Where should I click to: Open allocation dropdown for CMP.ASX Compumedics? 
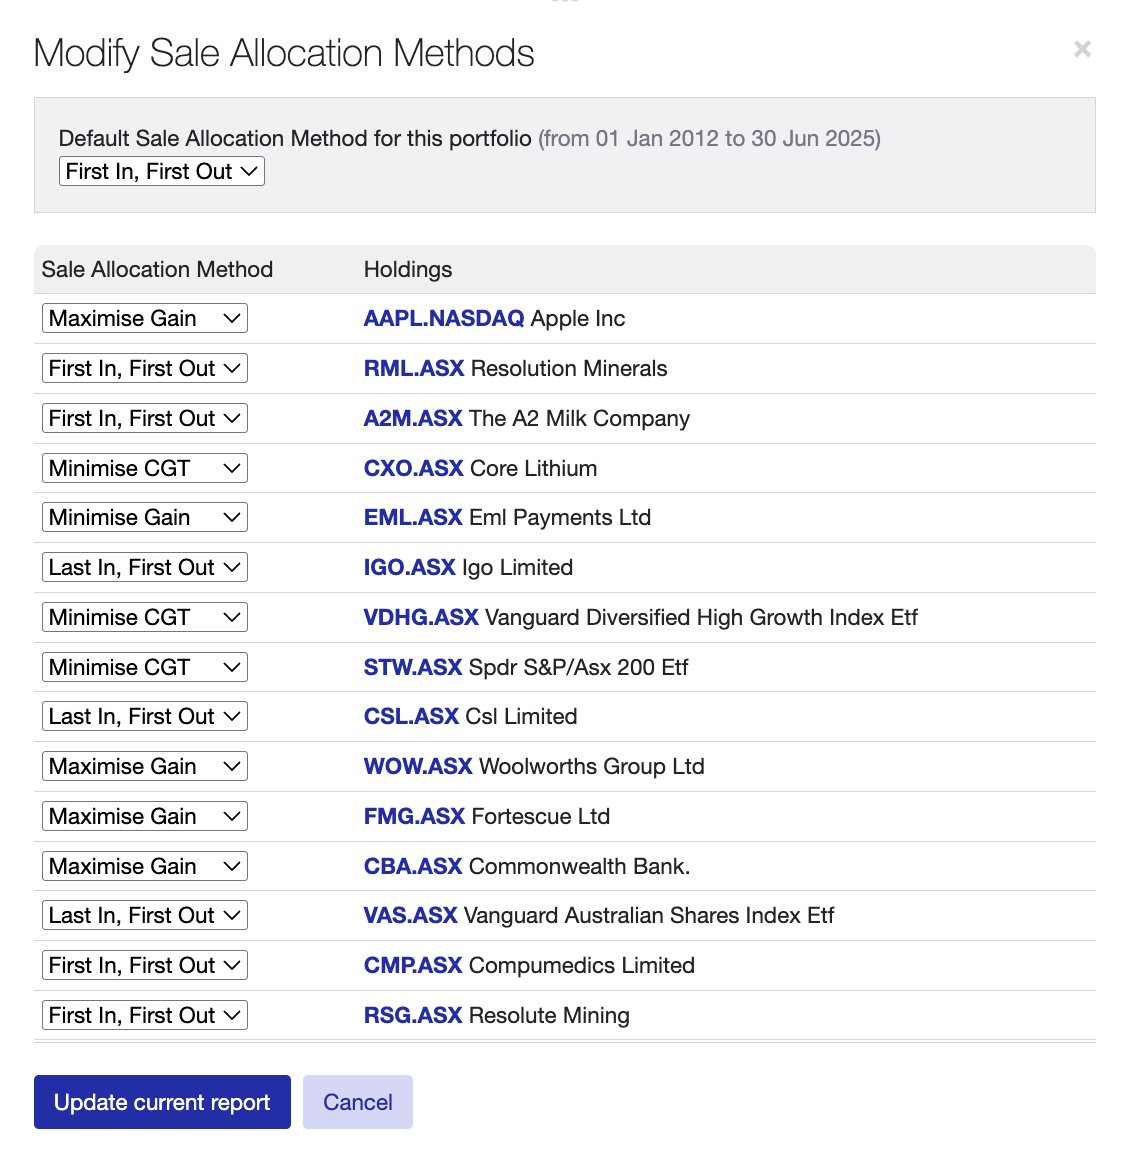point(145,965)
